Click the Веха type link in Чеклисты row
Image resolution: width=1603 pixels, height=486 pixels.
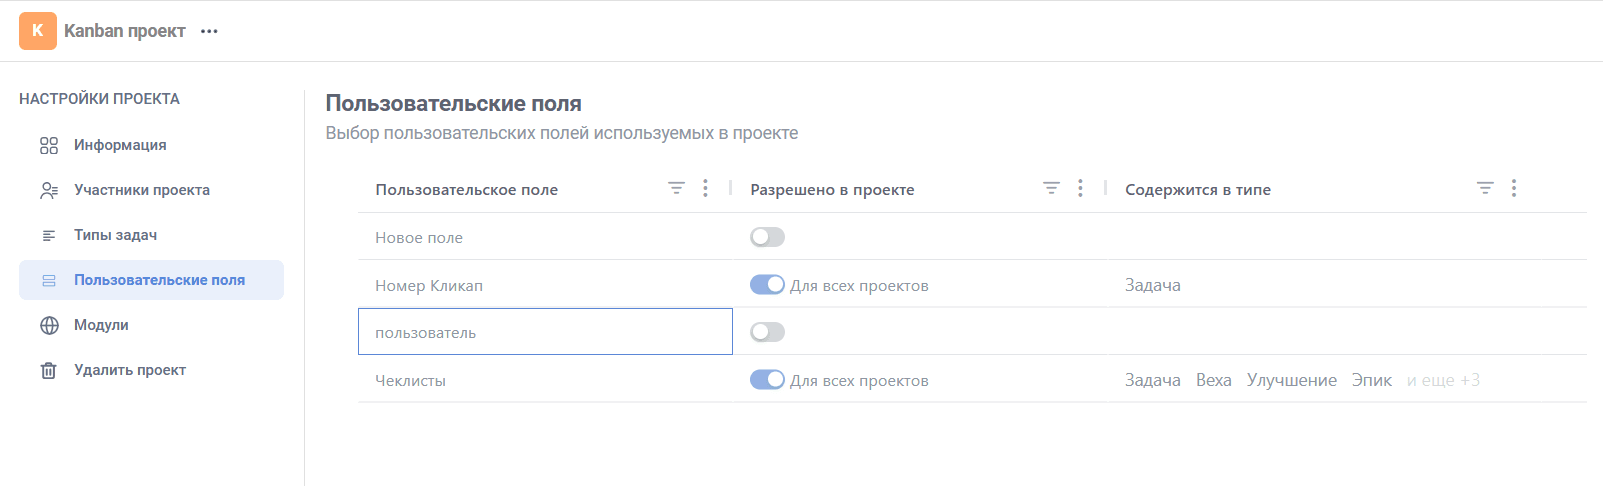click(x=1214, y=380)
